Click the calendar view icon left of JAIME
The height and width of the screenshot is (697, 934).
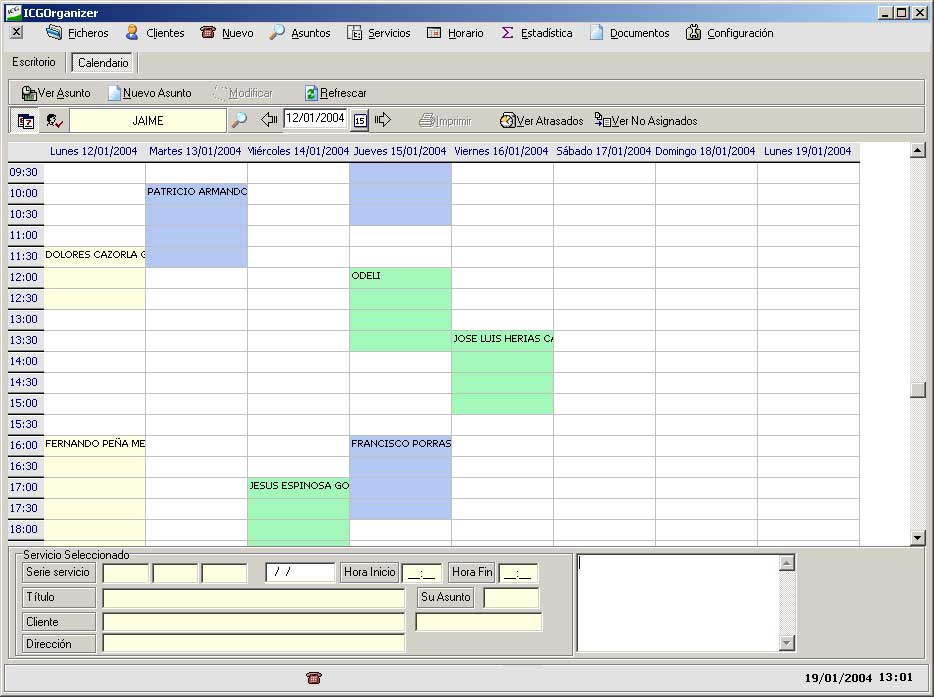(x=26, y=121)
